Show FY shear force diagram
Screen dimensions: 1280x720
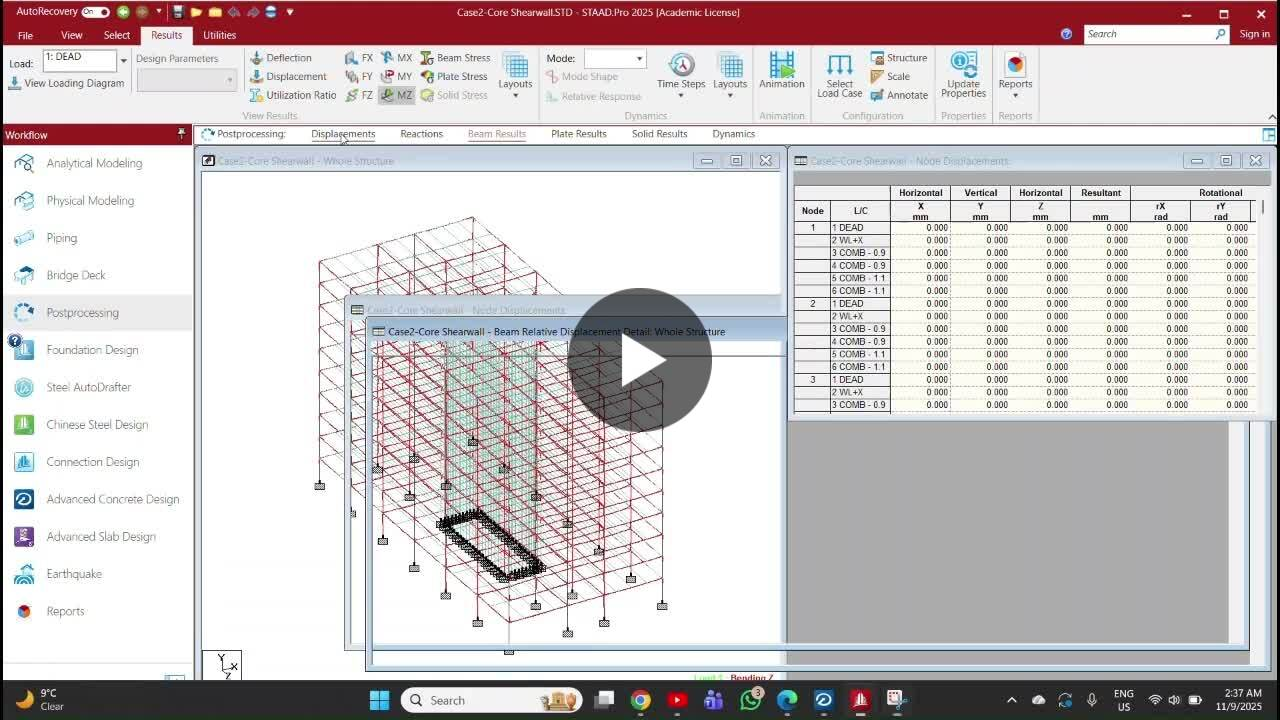click(359, 77)
